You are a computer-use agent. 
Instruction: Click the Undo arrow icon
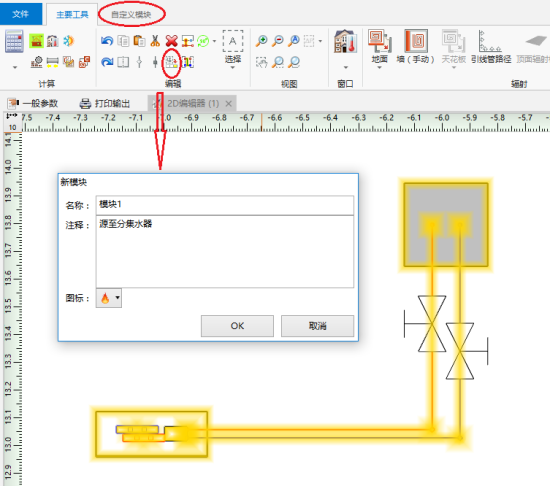tap(107, 41)
